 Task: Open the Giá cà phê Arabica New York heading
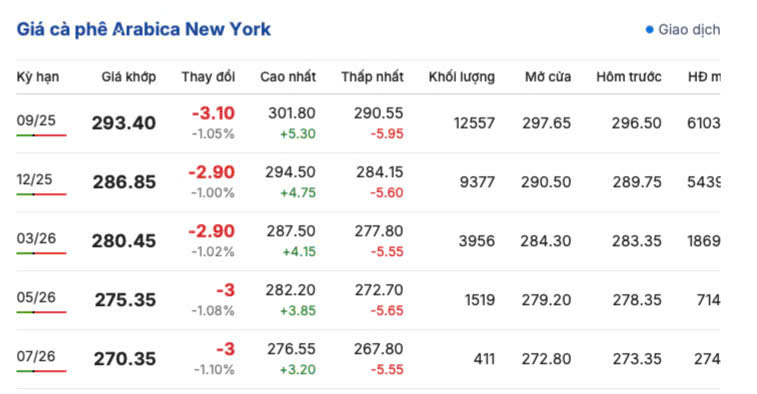pos(144,29)
